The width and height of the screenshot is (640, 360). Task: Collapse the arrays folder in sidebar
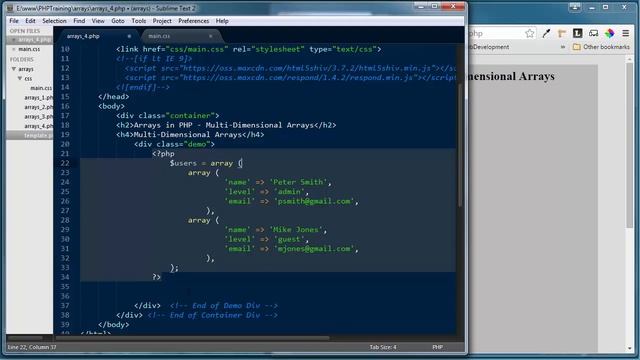(14, 69)
